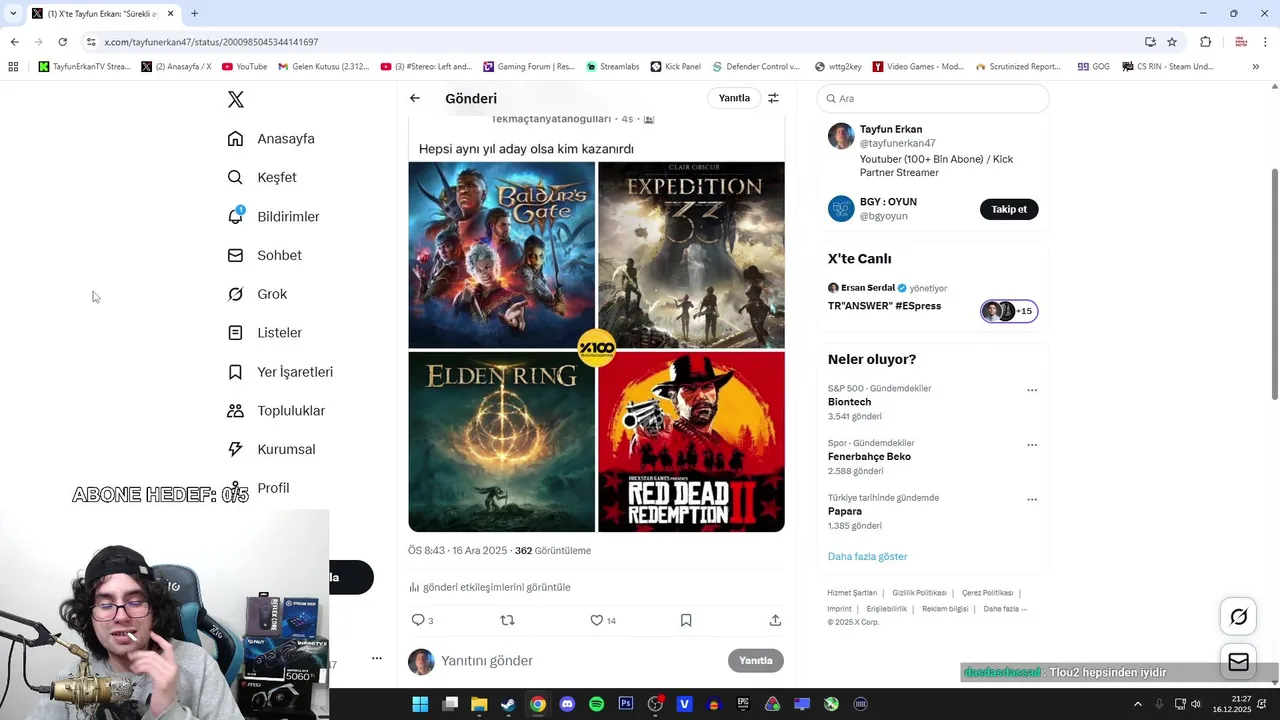Viewport: 1280px width, 720px height.
Task: Bookmark the post
Action: (686, 620)
